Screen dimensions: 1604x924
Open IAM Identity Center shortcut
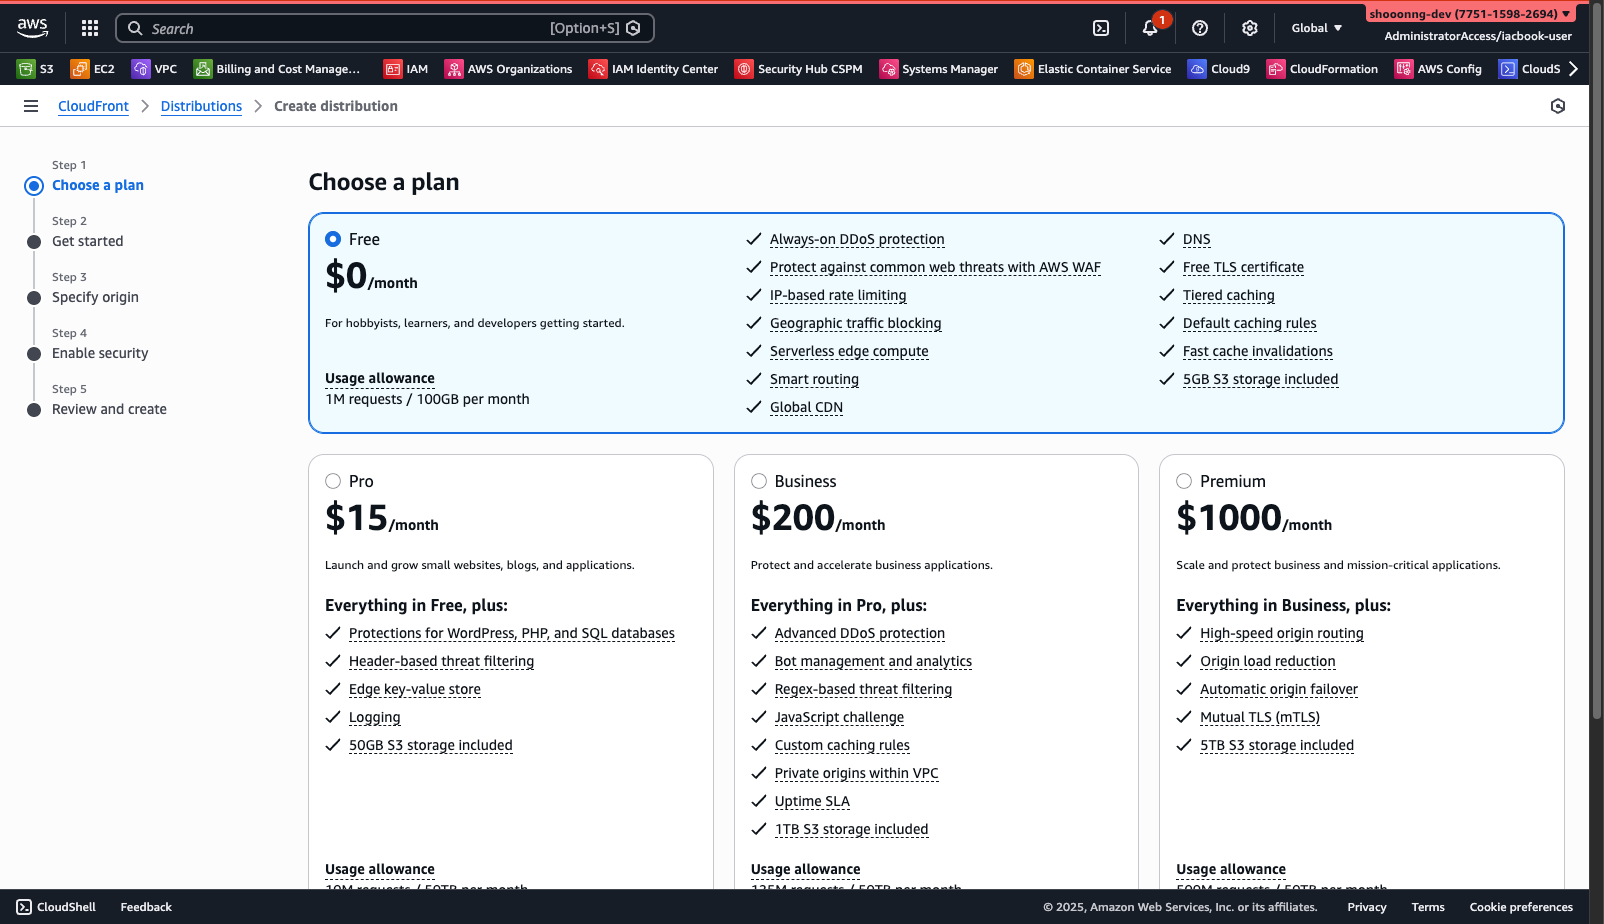pos(654,69)
